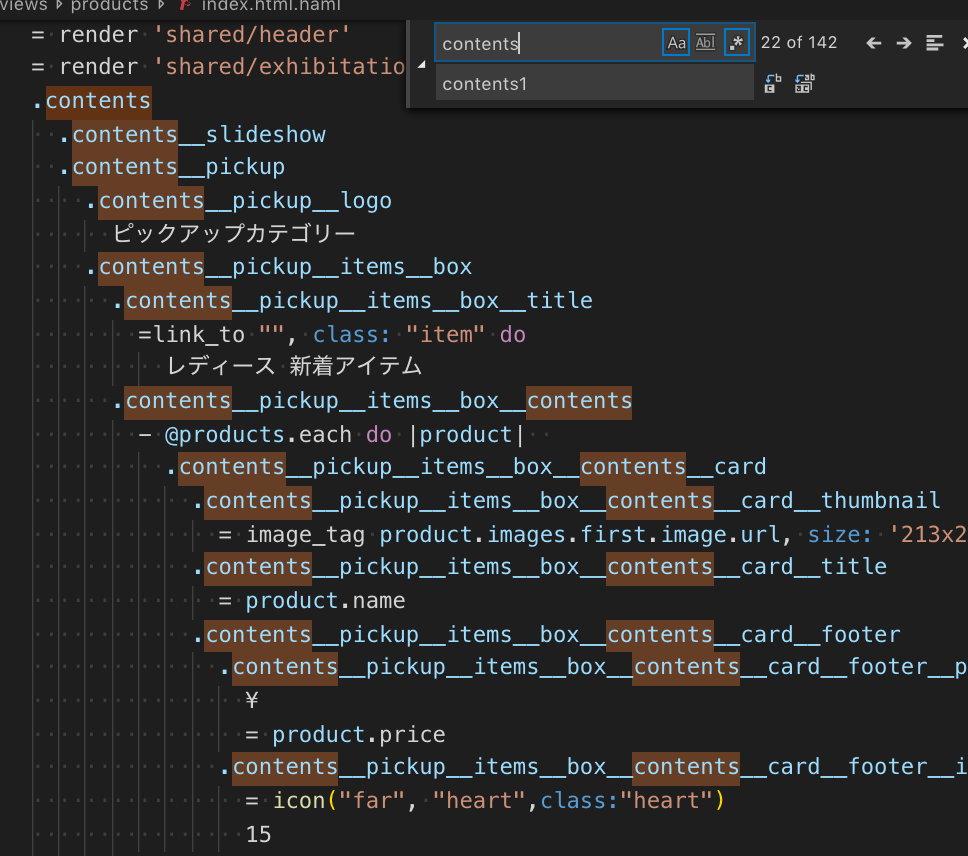Click '@products.each do |product|' line

coord(331,434)
